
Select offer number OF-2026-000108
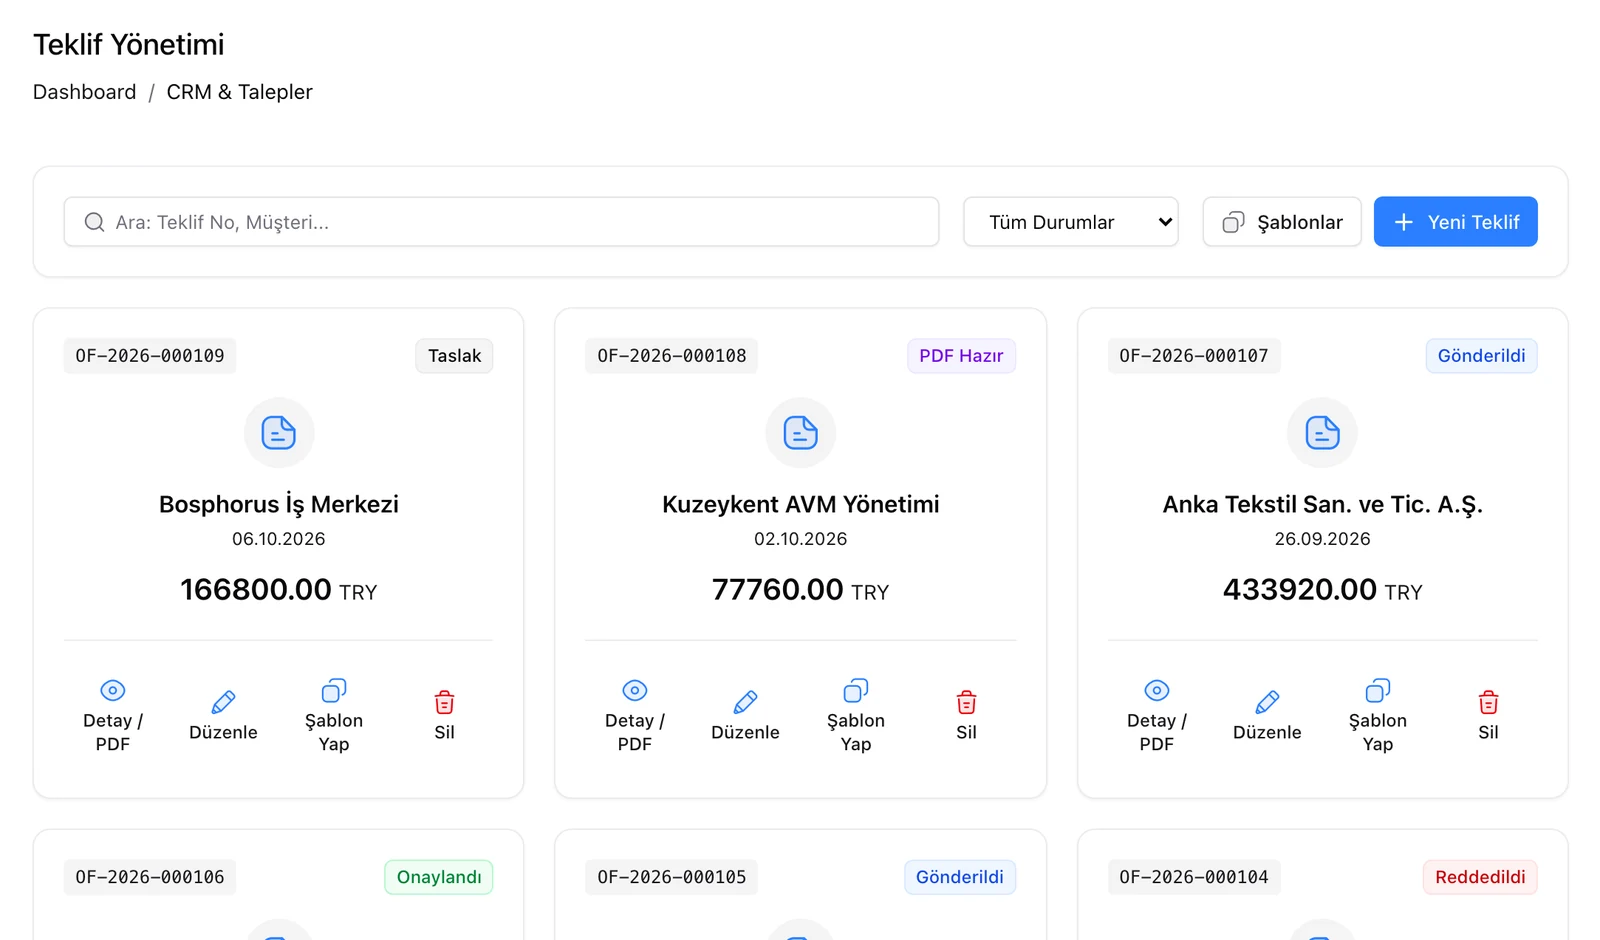tap(672, 356)
